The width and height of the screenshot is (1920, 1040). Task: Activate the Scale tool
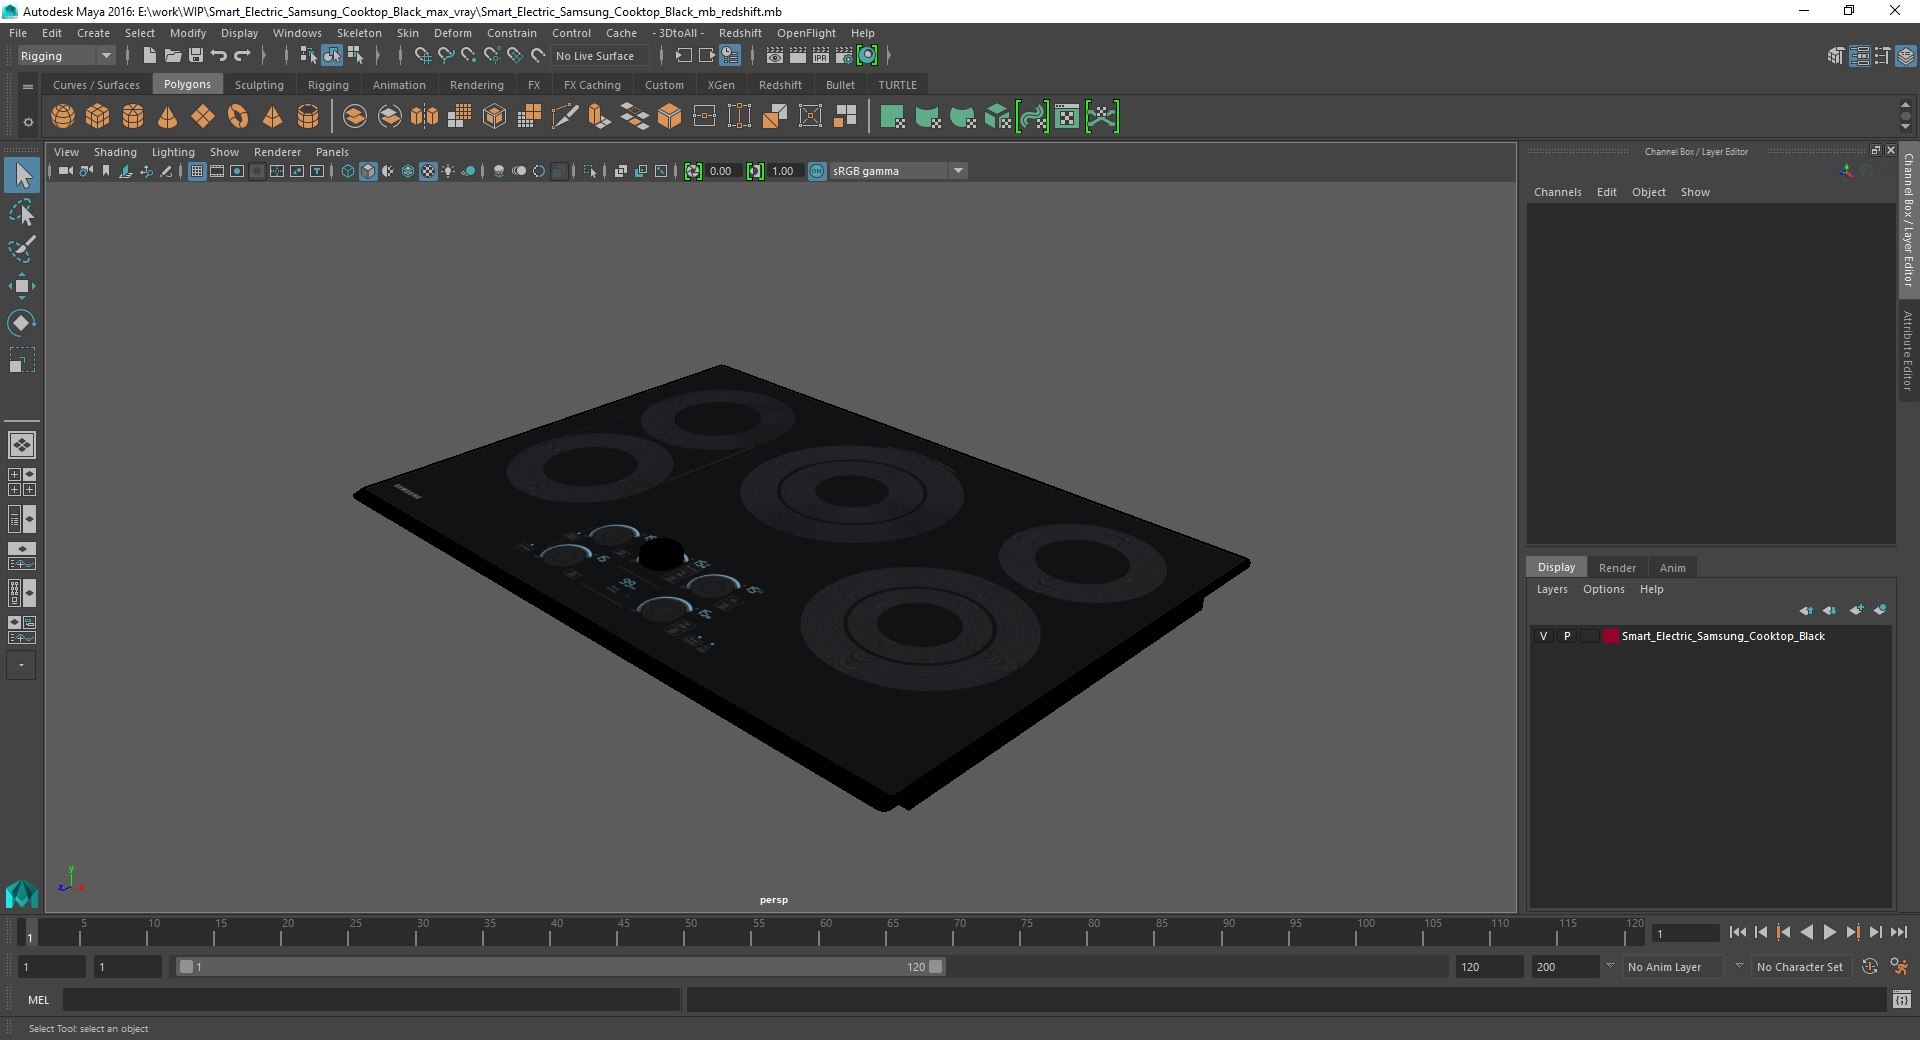(22, 360)
